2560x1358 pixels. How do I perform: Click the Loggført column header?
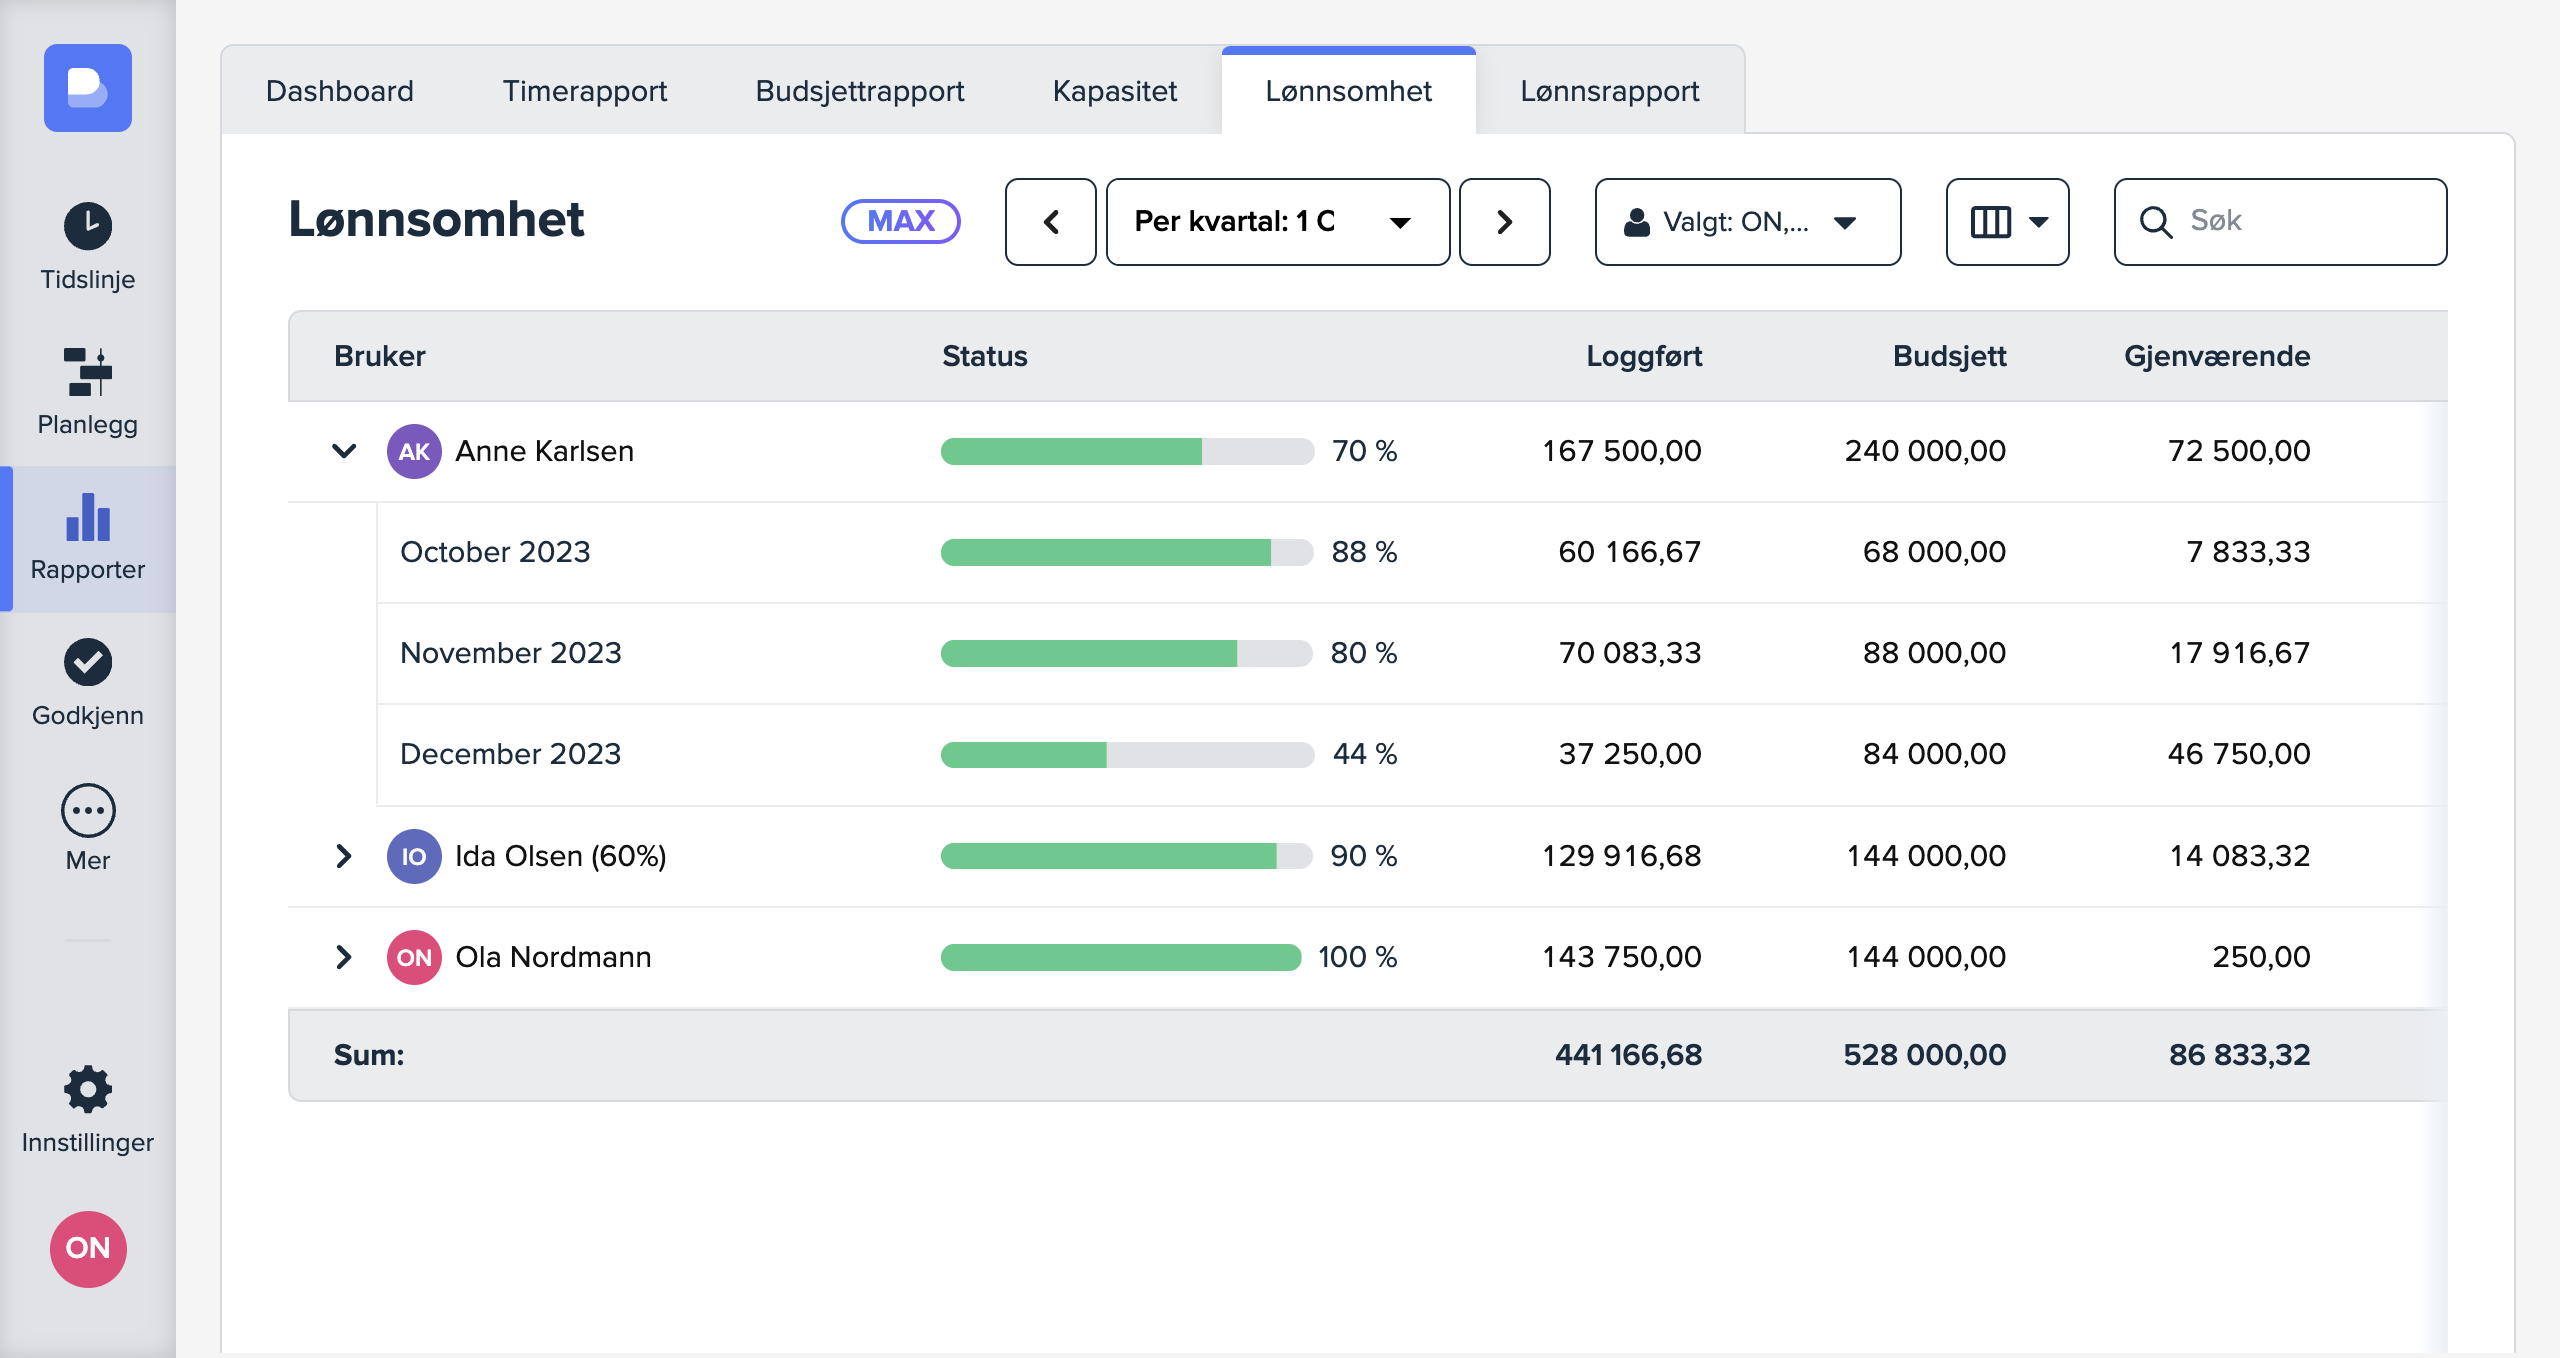[x=1644, y=356]
